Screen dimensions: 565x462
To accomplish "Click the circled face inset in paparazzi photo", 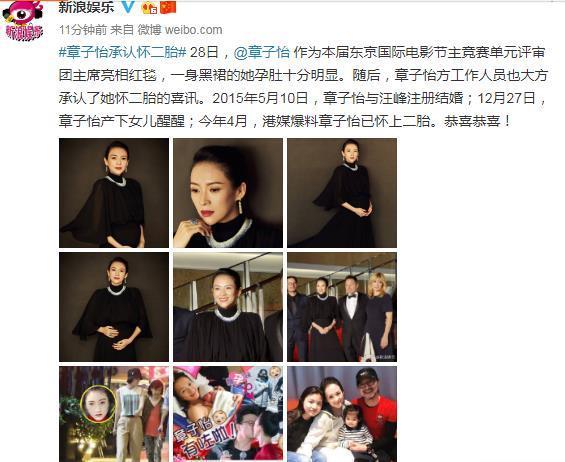I will (98, 404).
